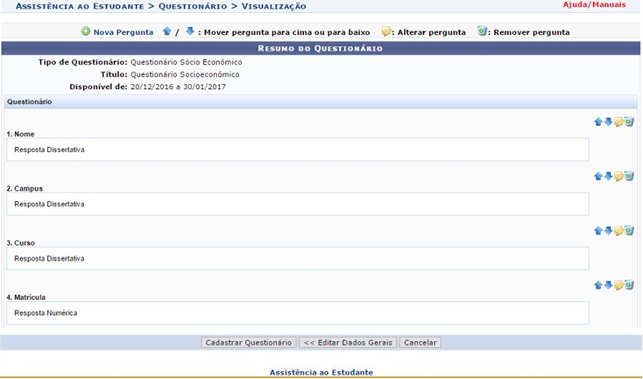Move question 4 Matrícula up
The height and width of the screenshot is (379, 643).
pos(598,285)
